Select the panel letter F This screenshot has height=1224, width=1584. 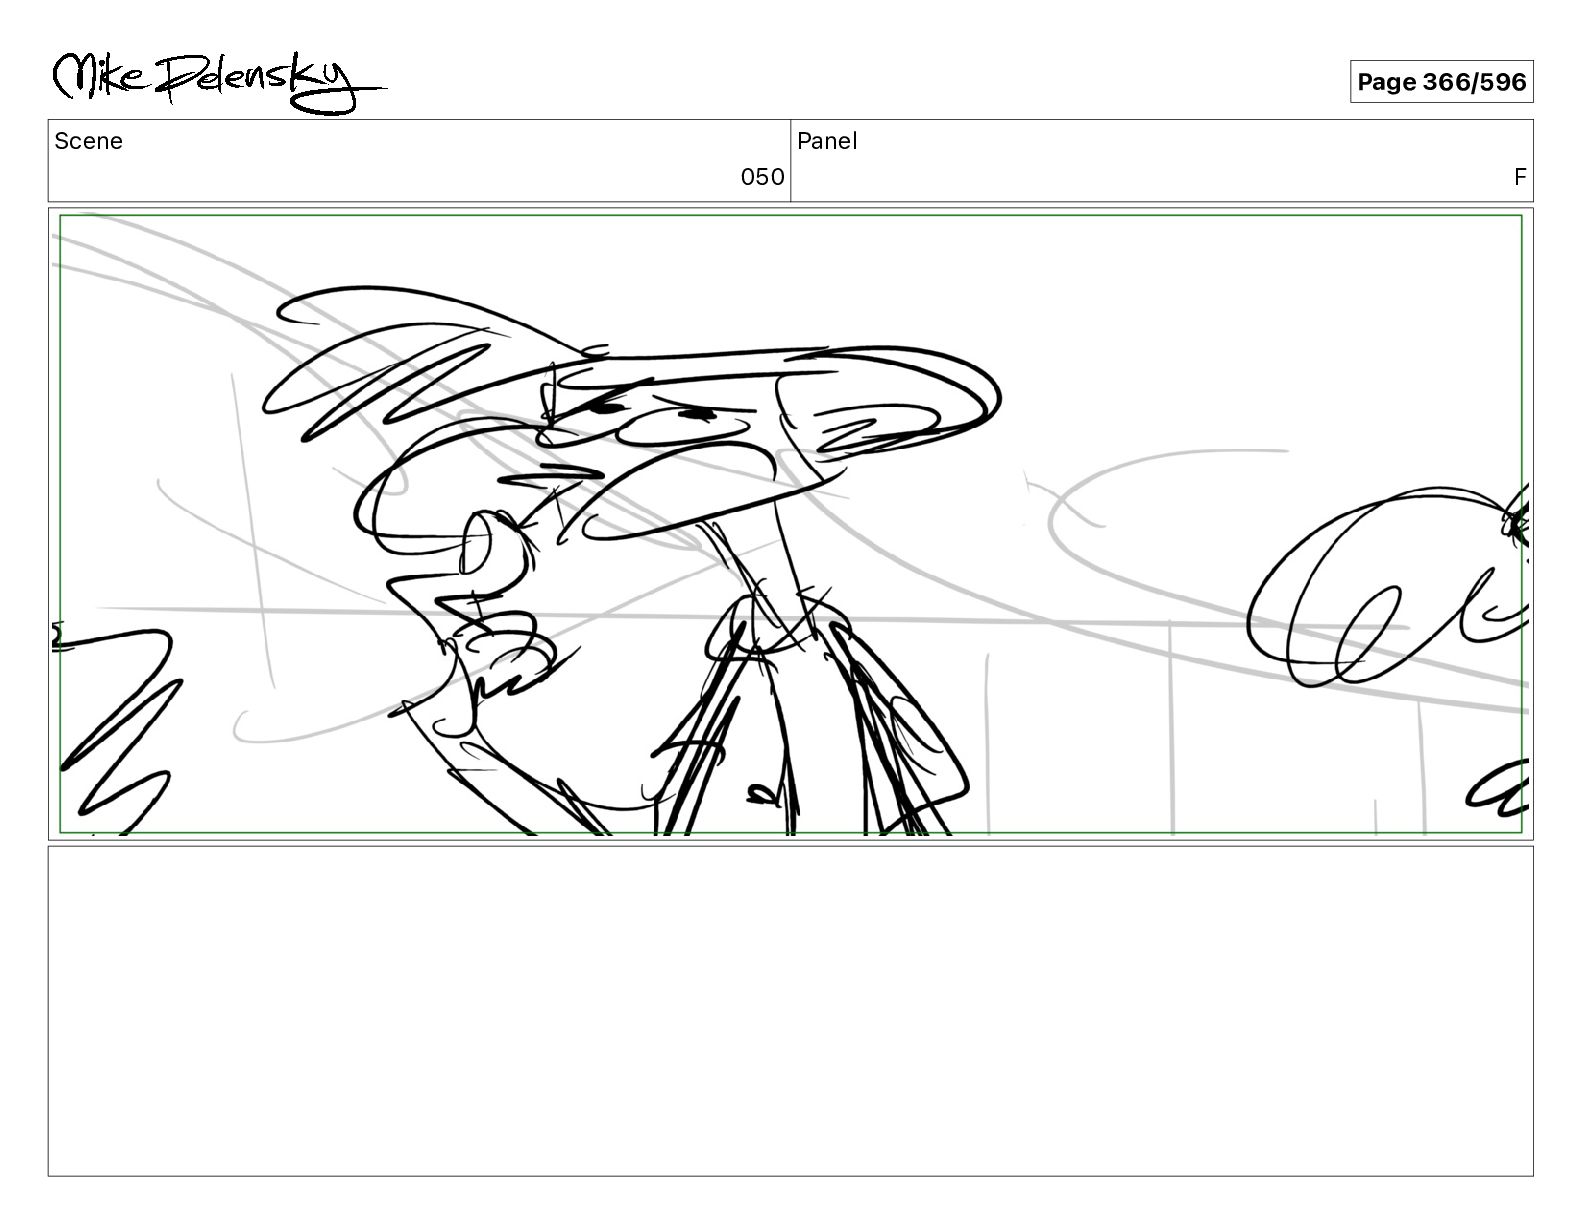click(x=1520, y=177)
